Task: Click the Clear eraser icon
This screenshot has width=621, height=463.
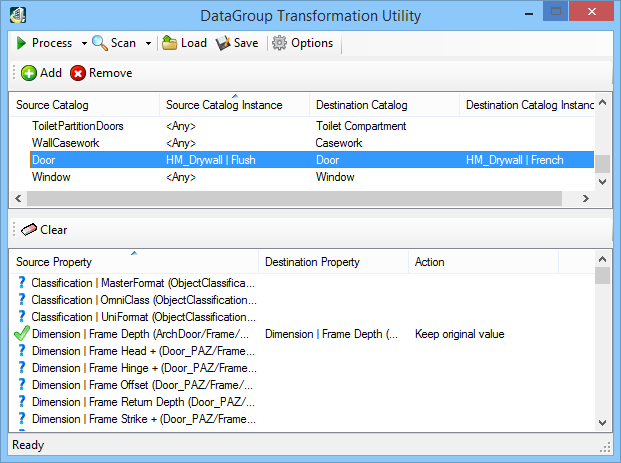Action: tap(29, 230)
